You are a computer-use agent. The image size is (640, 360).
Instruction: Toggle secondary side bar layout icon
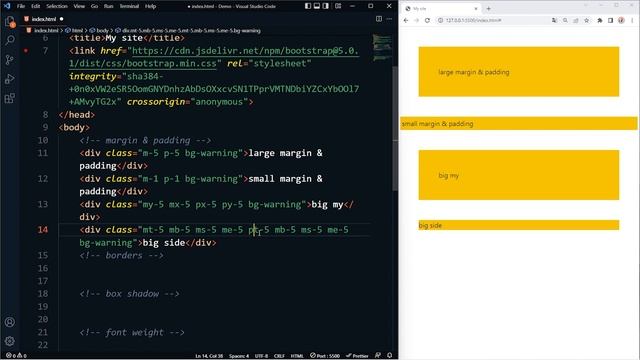pos(326,6)
